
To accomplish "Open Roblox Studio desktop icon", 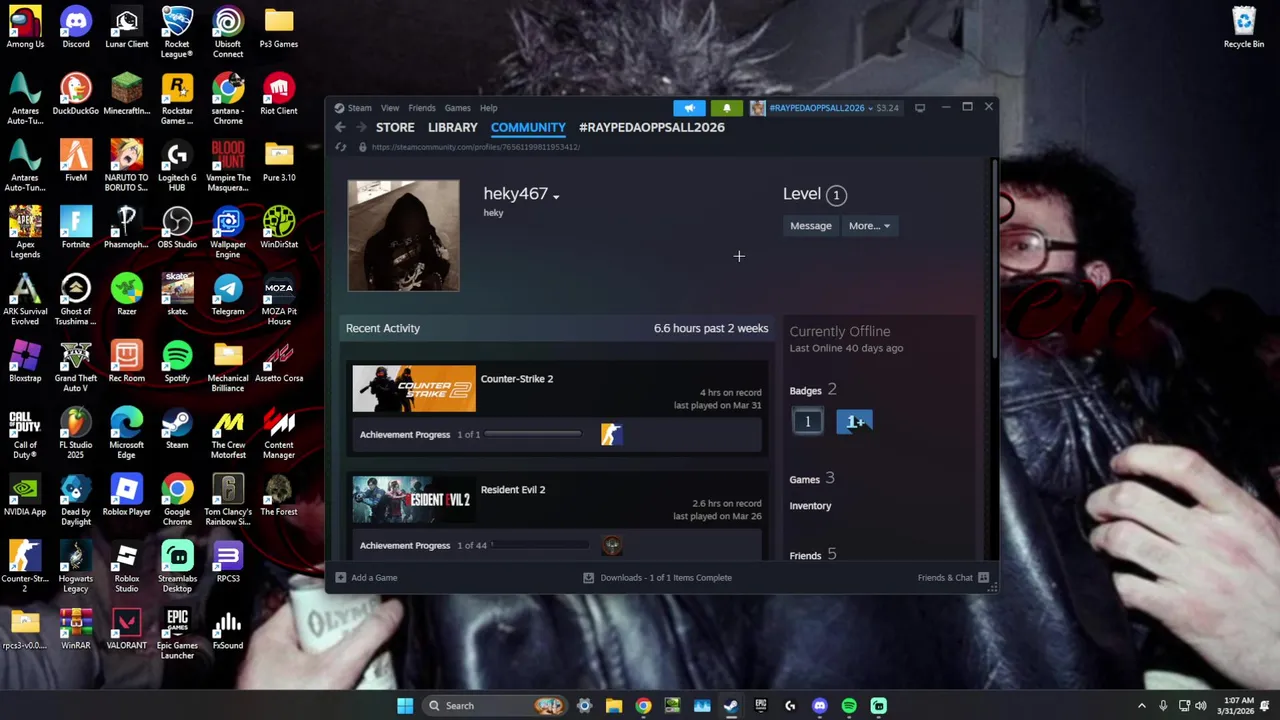I will (127, 566).
